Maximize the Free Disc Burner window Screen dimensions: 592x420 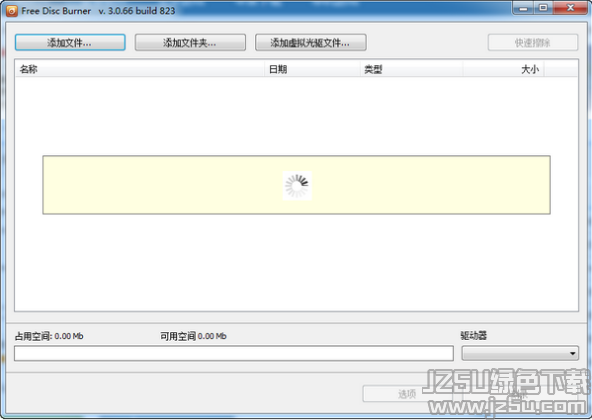tap(543, 8)
